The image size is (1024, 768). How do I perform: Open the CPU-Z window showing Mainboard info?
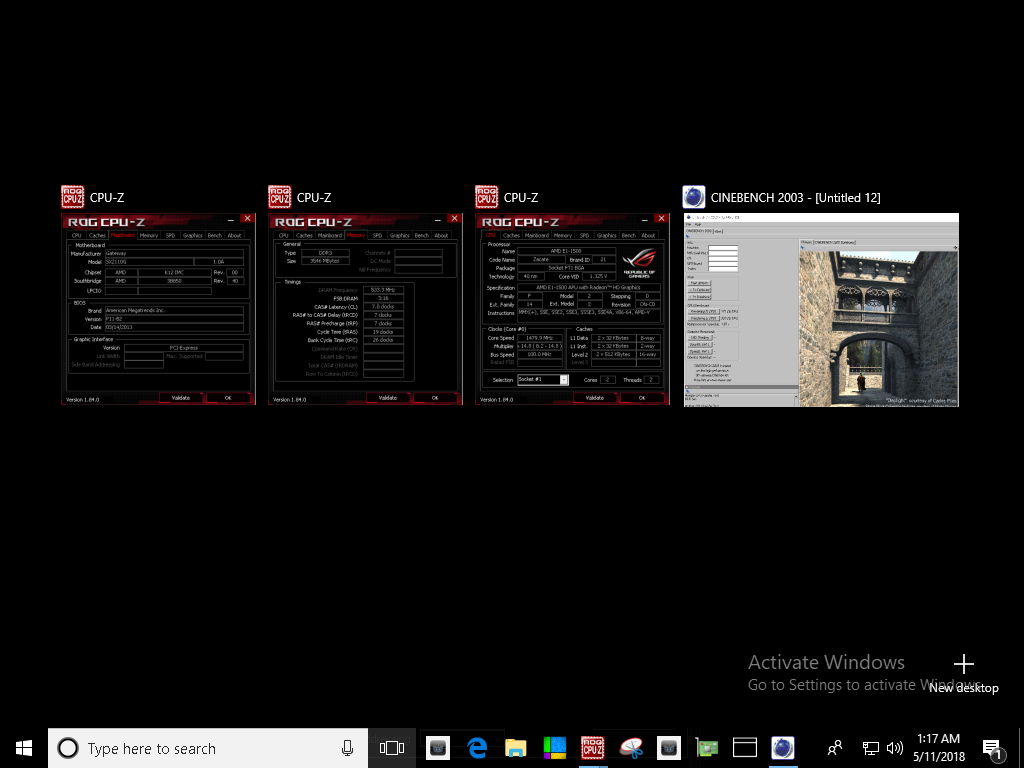point(158,309)
